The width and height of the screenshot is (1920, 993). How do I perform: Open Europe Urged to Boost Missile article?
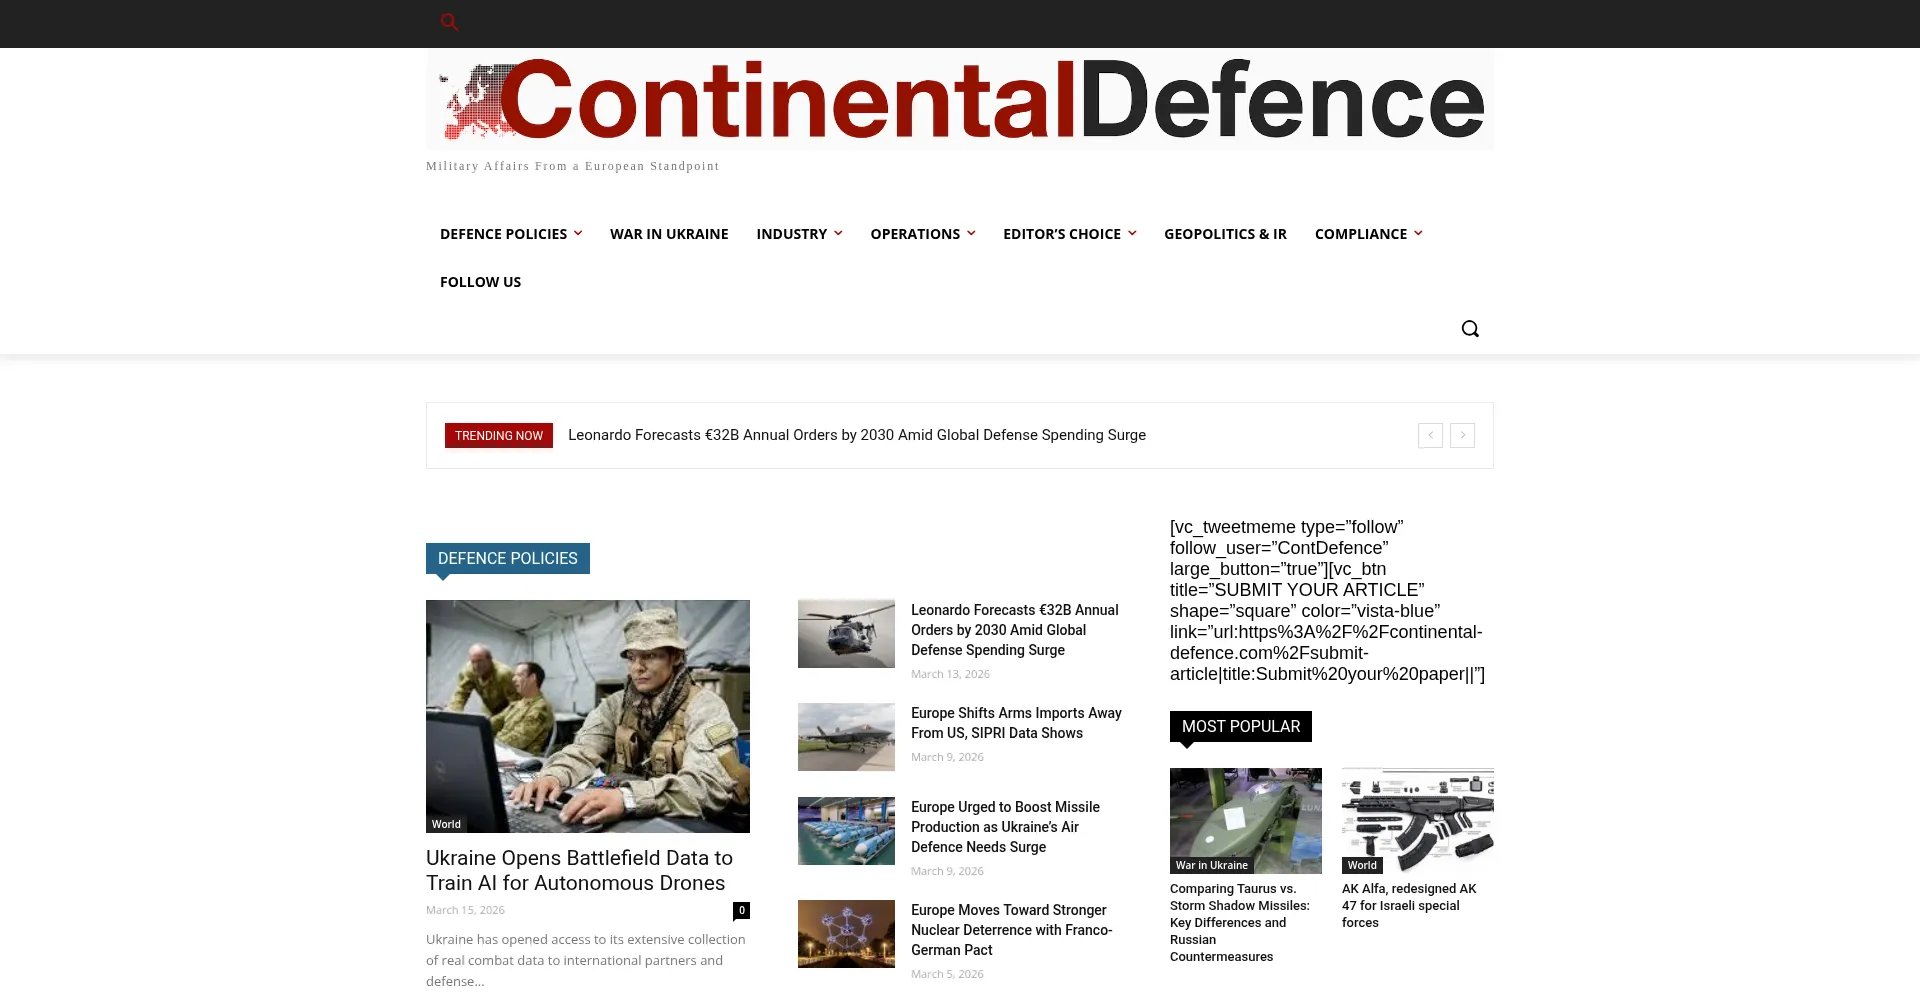coord(1005,827)
